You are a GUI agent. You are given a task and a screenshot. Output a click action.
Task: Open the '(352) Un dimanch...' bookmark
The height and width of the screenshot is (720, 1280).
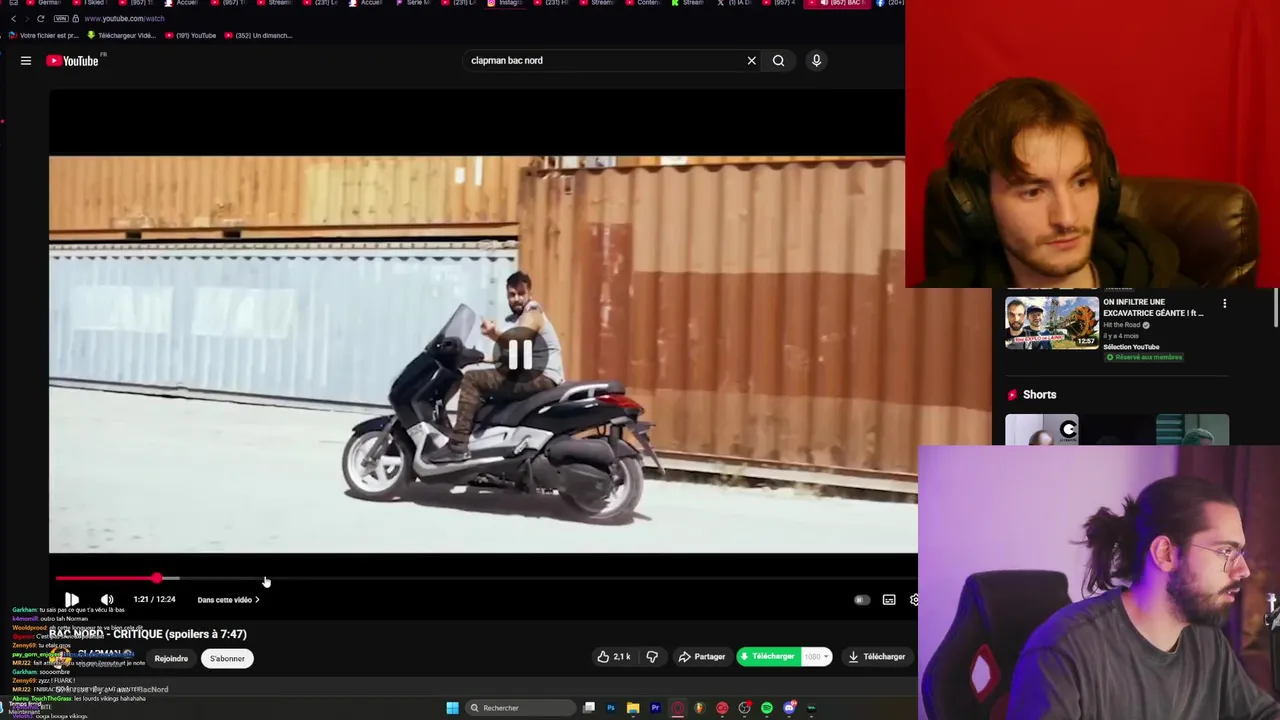click(258, 35)
